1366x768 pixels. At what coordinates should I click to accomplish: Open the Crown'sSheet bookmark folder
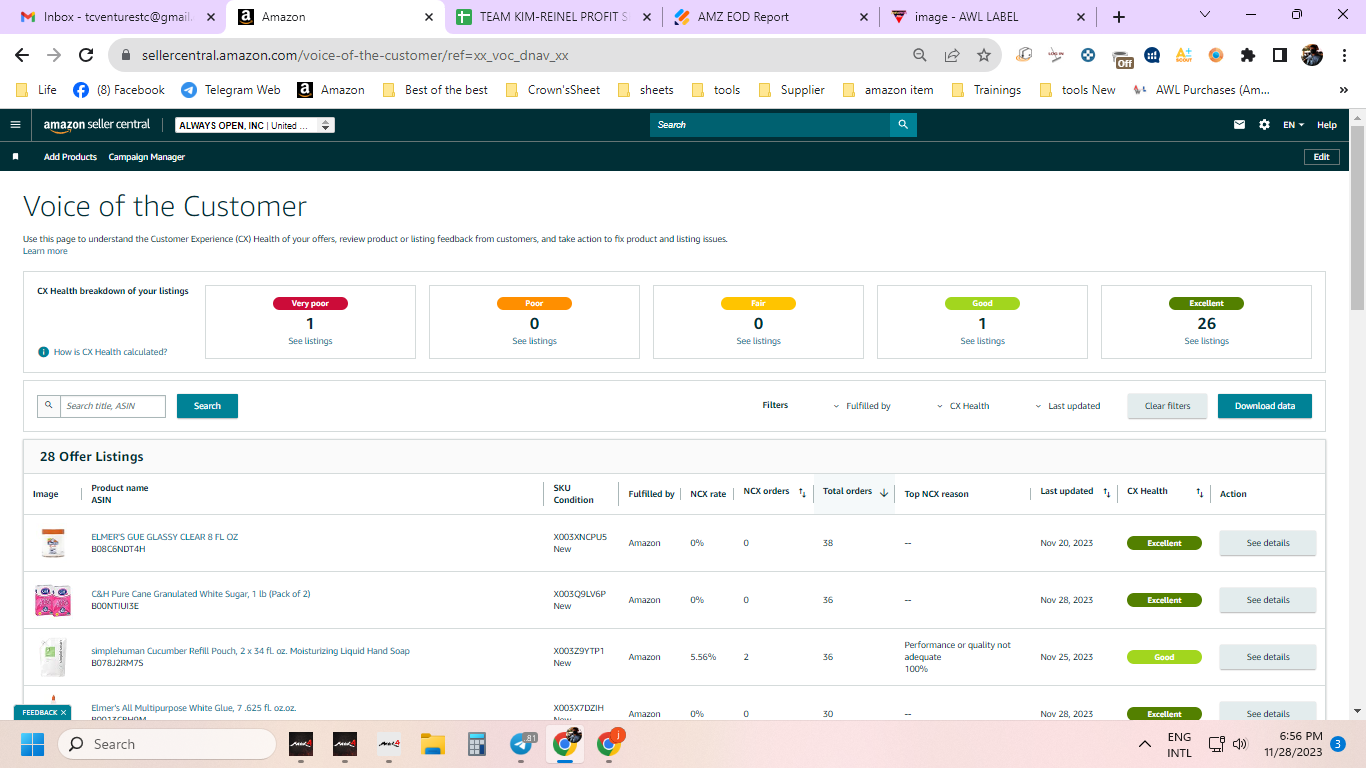553,90
